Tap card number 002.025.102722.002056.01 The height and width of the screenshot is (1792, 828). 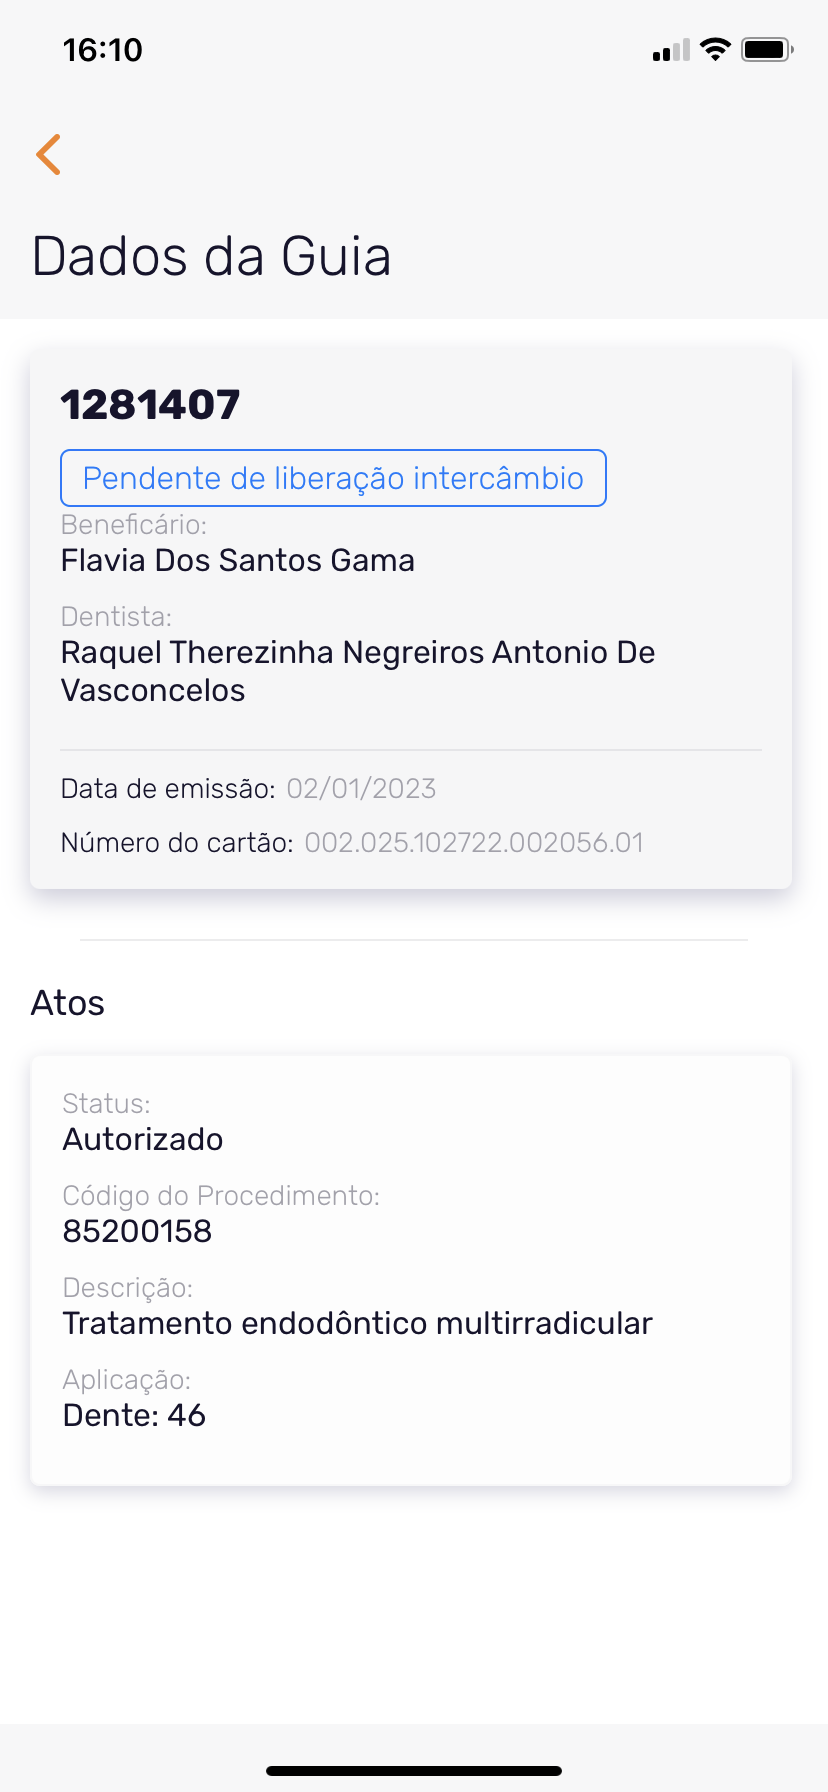point(474,843)
